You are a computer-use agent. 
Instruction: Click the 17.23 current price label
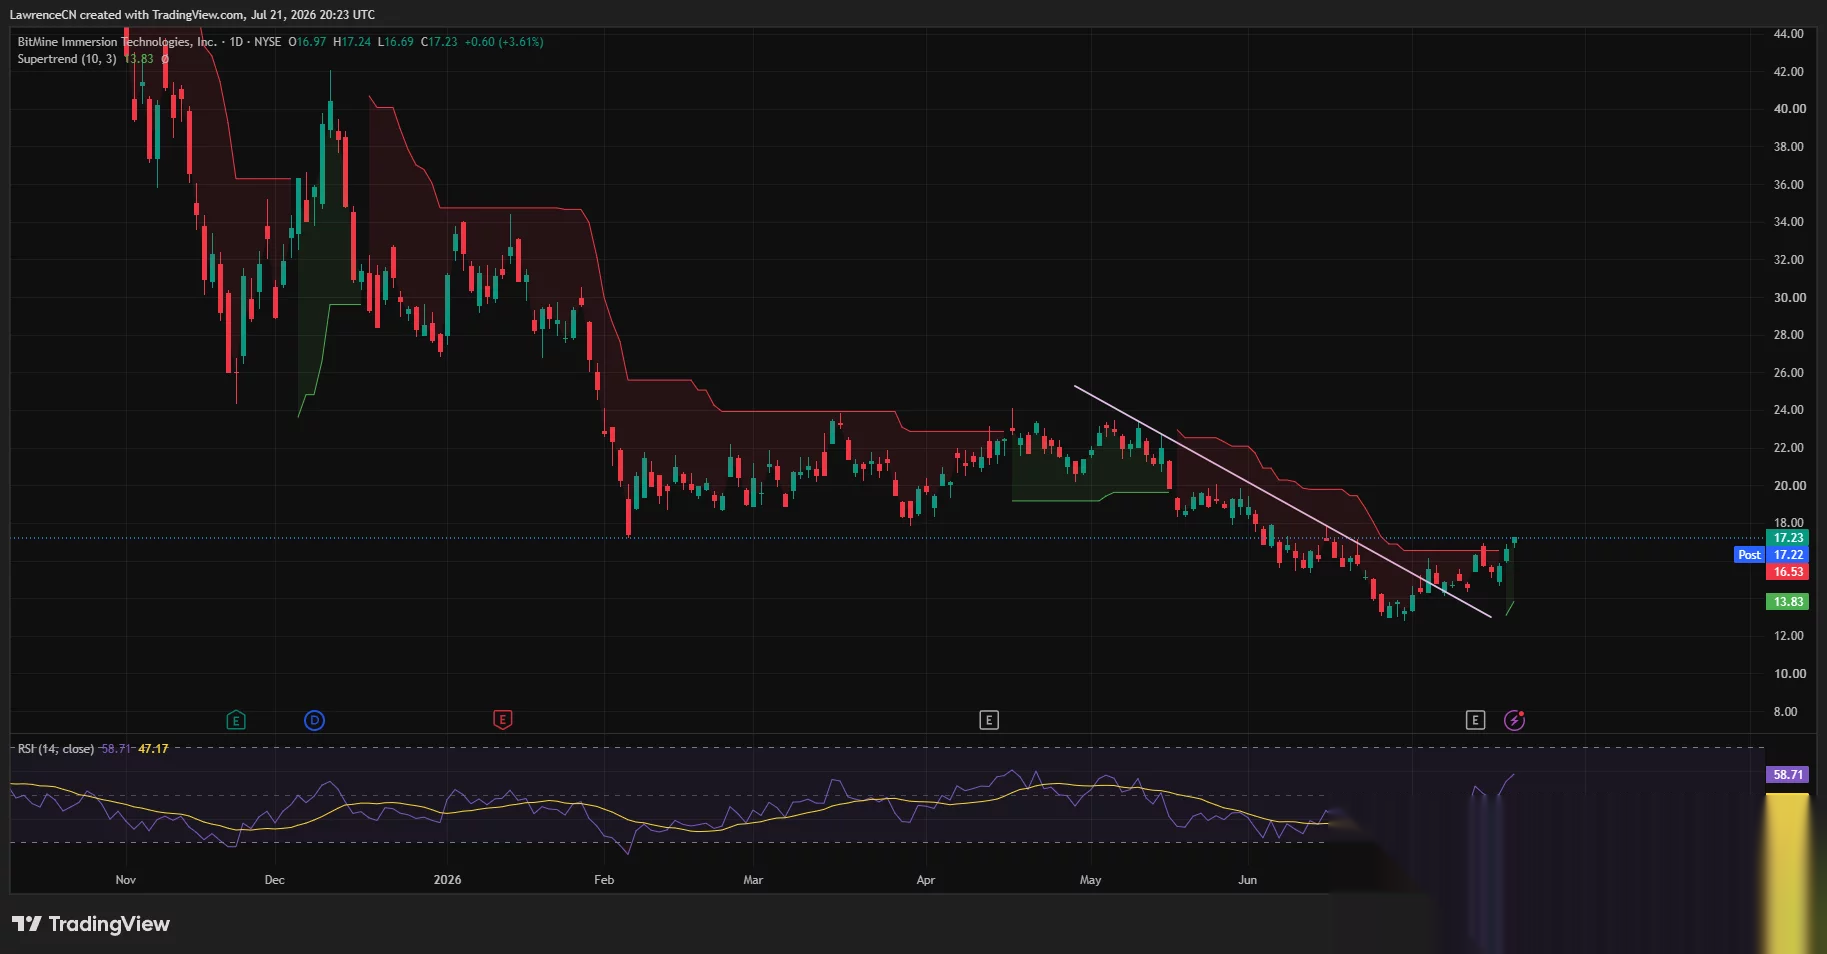pyautogui.click(x=1788, y=538)
